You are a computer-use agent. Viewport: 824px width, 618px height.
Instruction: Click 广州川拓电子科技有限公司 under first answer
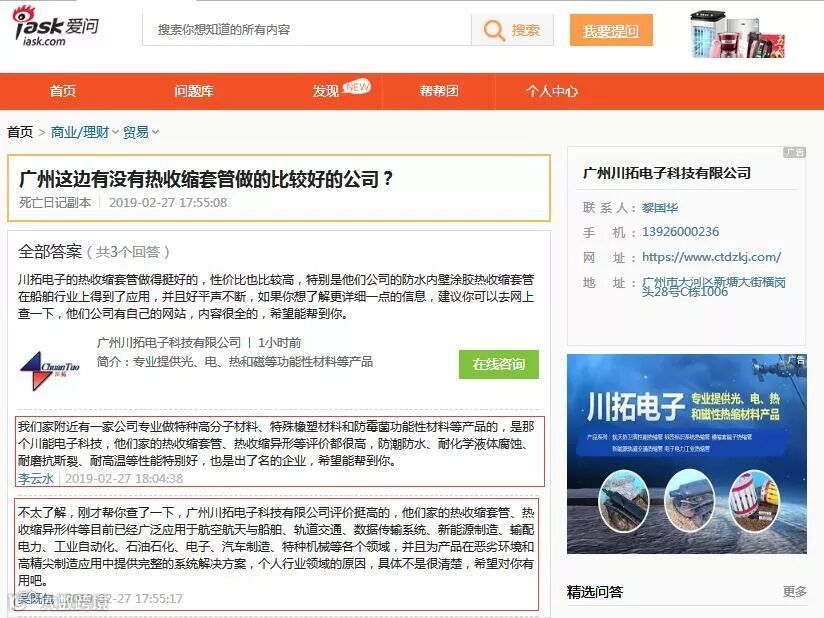pos(169,343)
